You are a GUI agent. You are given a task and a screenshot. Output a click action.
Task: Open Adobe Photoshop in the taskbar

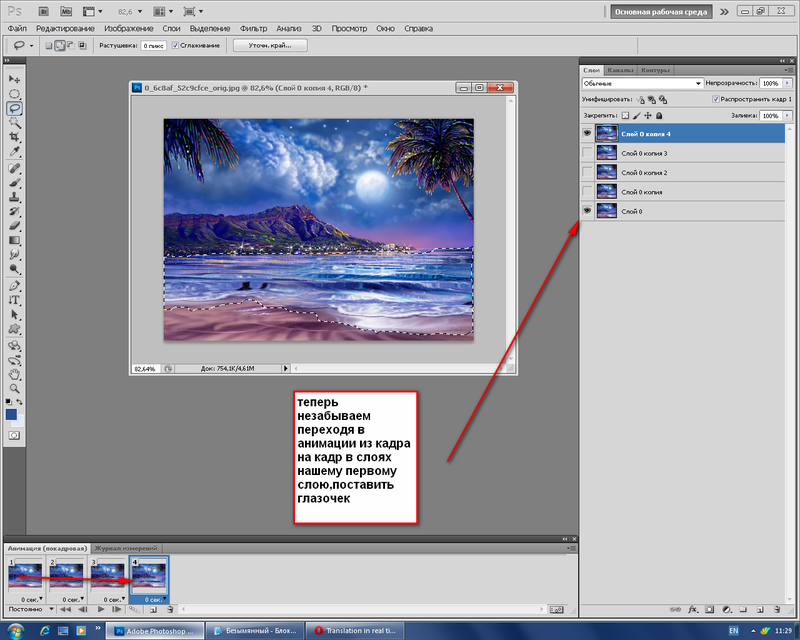click(155, 631)
